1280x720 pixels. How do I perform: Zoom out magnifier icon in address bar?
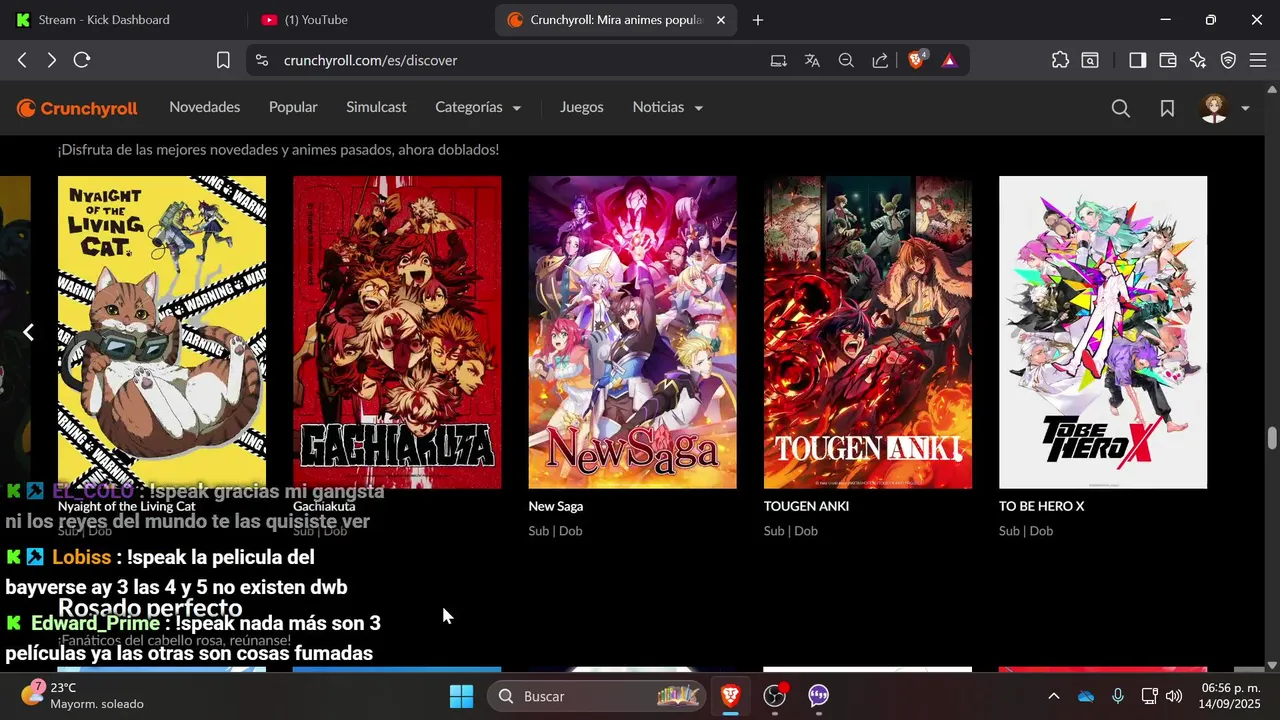[846, 60]
